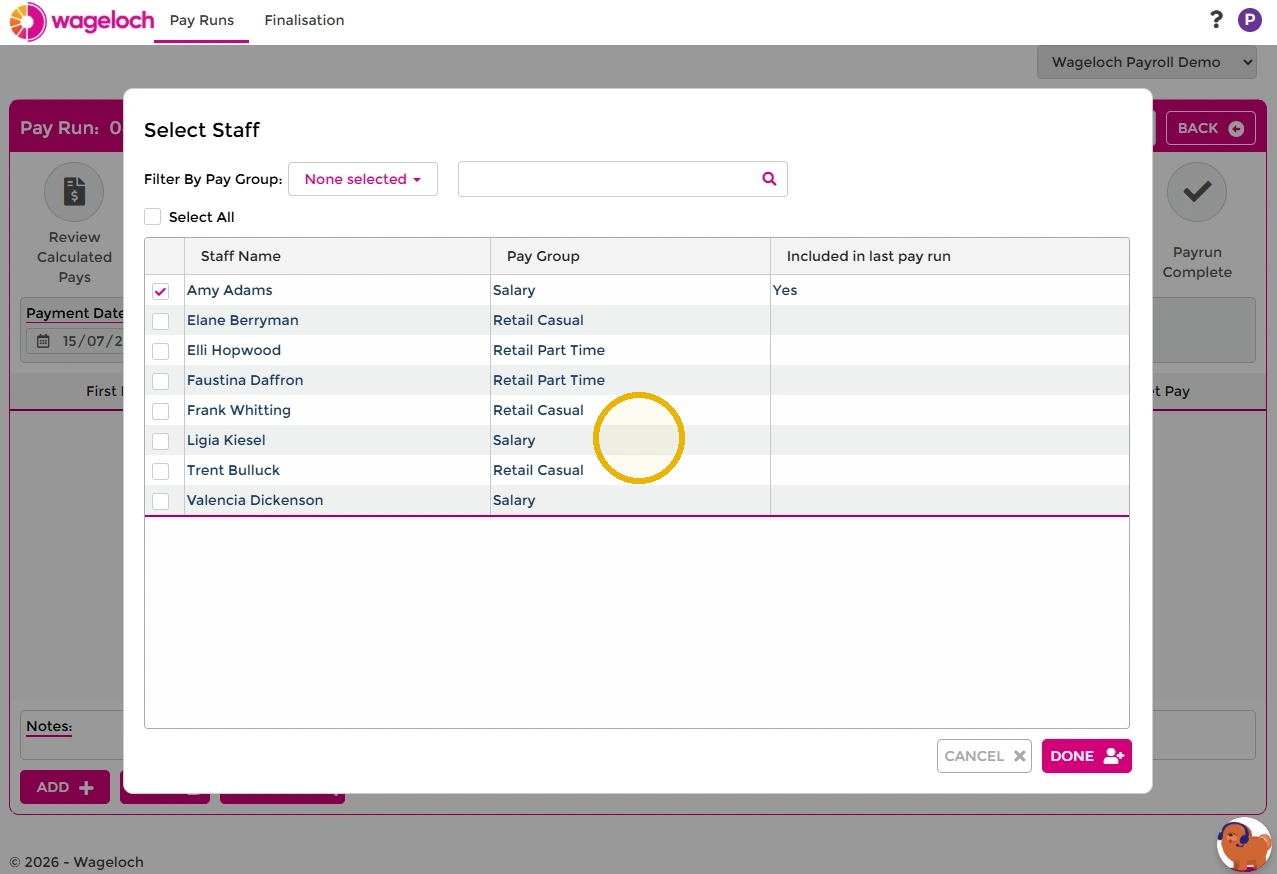Click Salary in Amy Adams row

click(514, 290)
